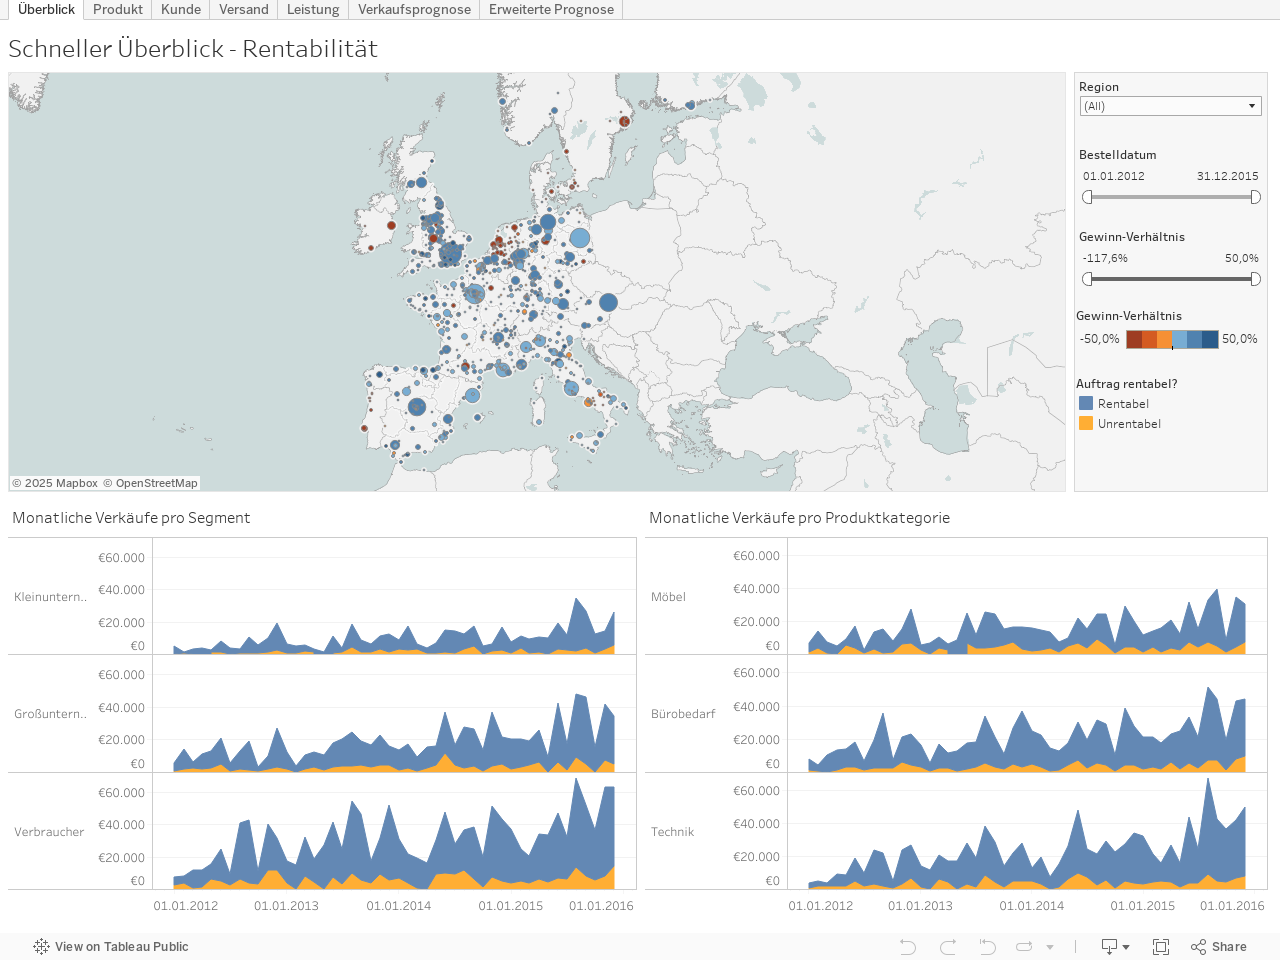Image resolution: width=1280 pixels, height=960 pixels.
Task: Click the redo arrow in bottom toolbar
Action: [948, 947]
